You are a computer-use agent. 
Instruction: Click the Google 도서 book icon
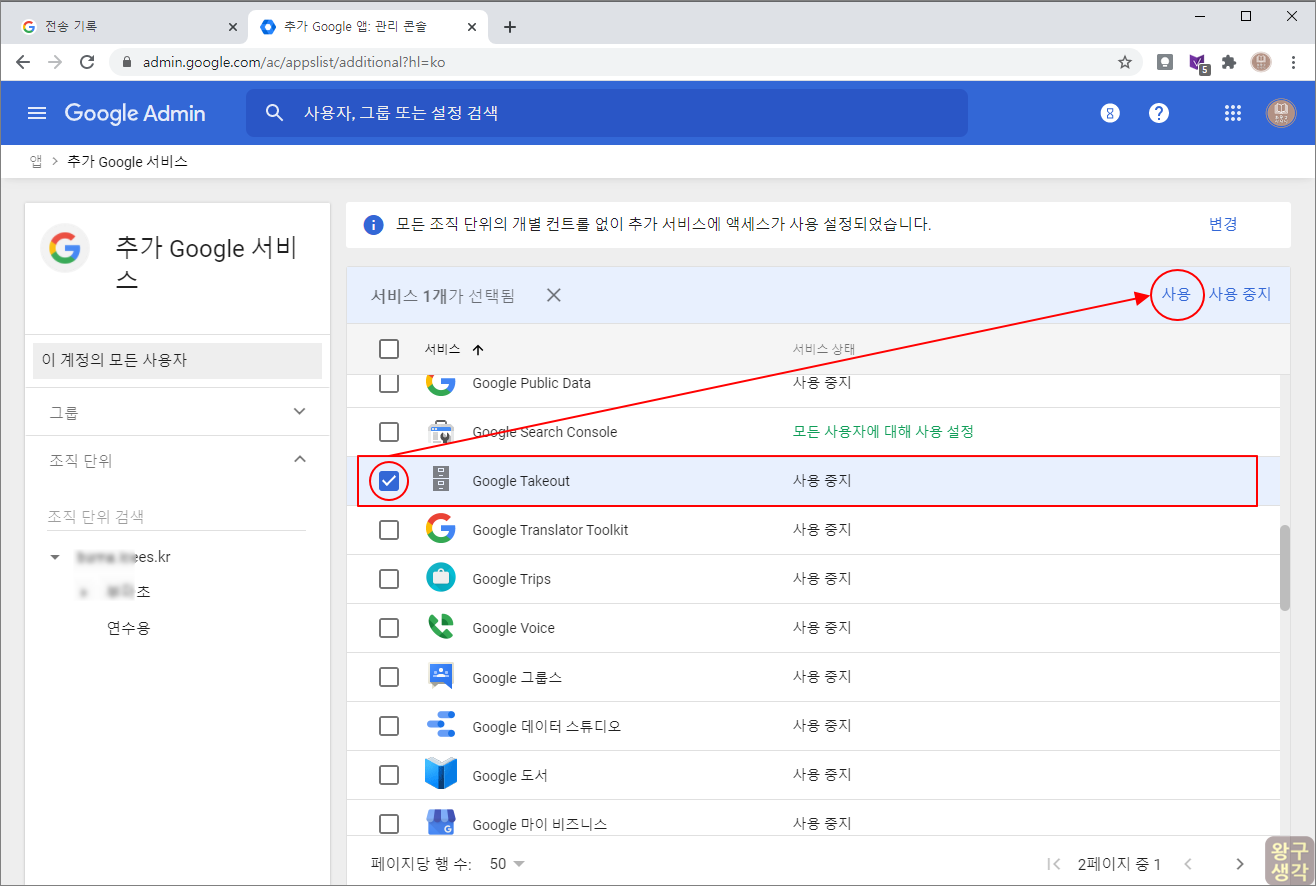[441, 775]
